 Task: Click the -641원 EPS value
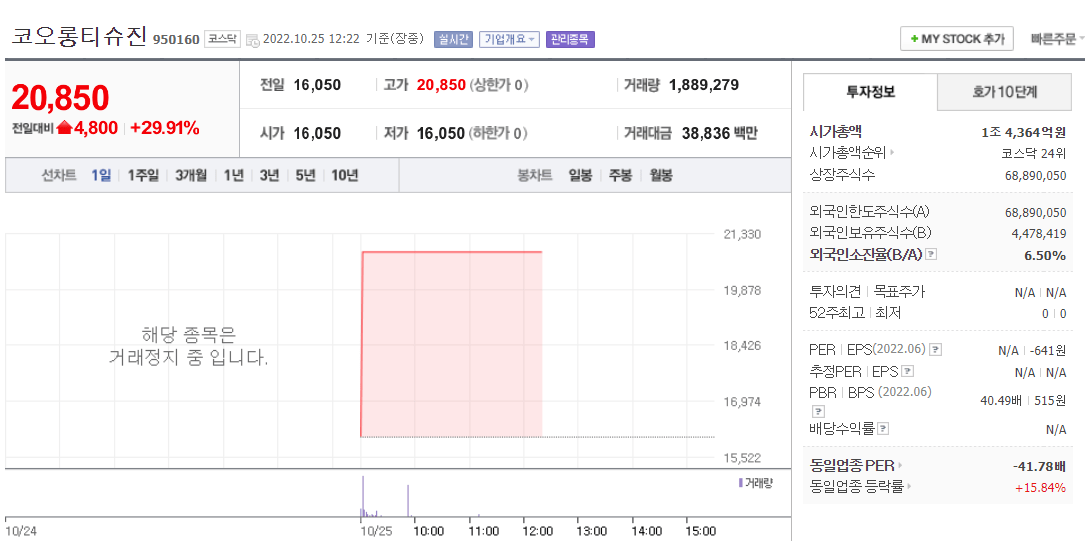tap(1048, 351)
